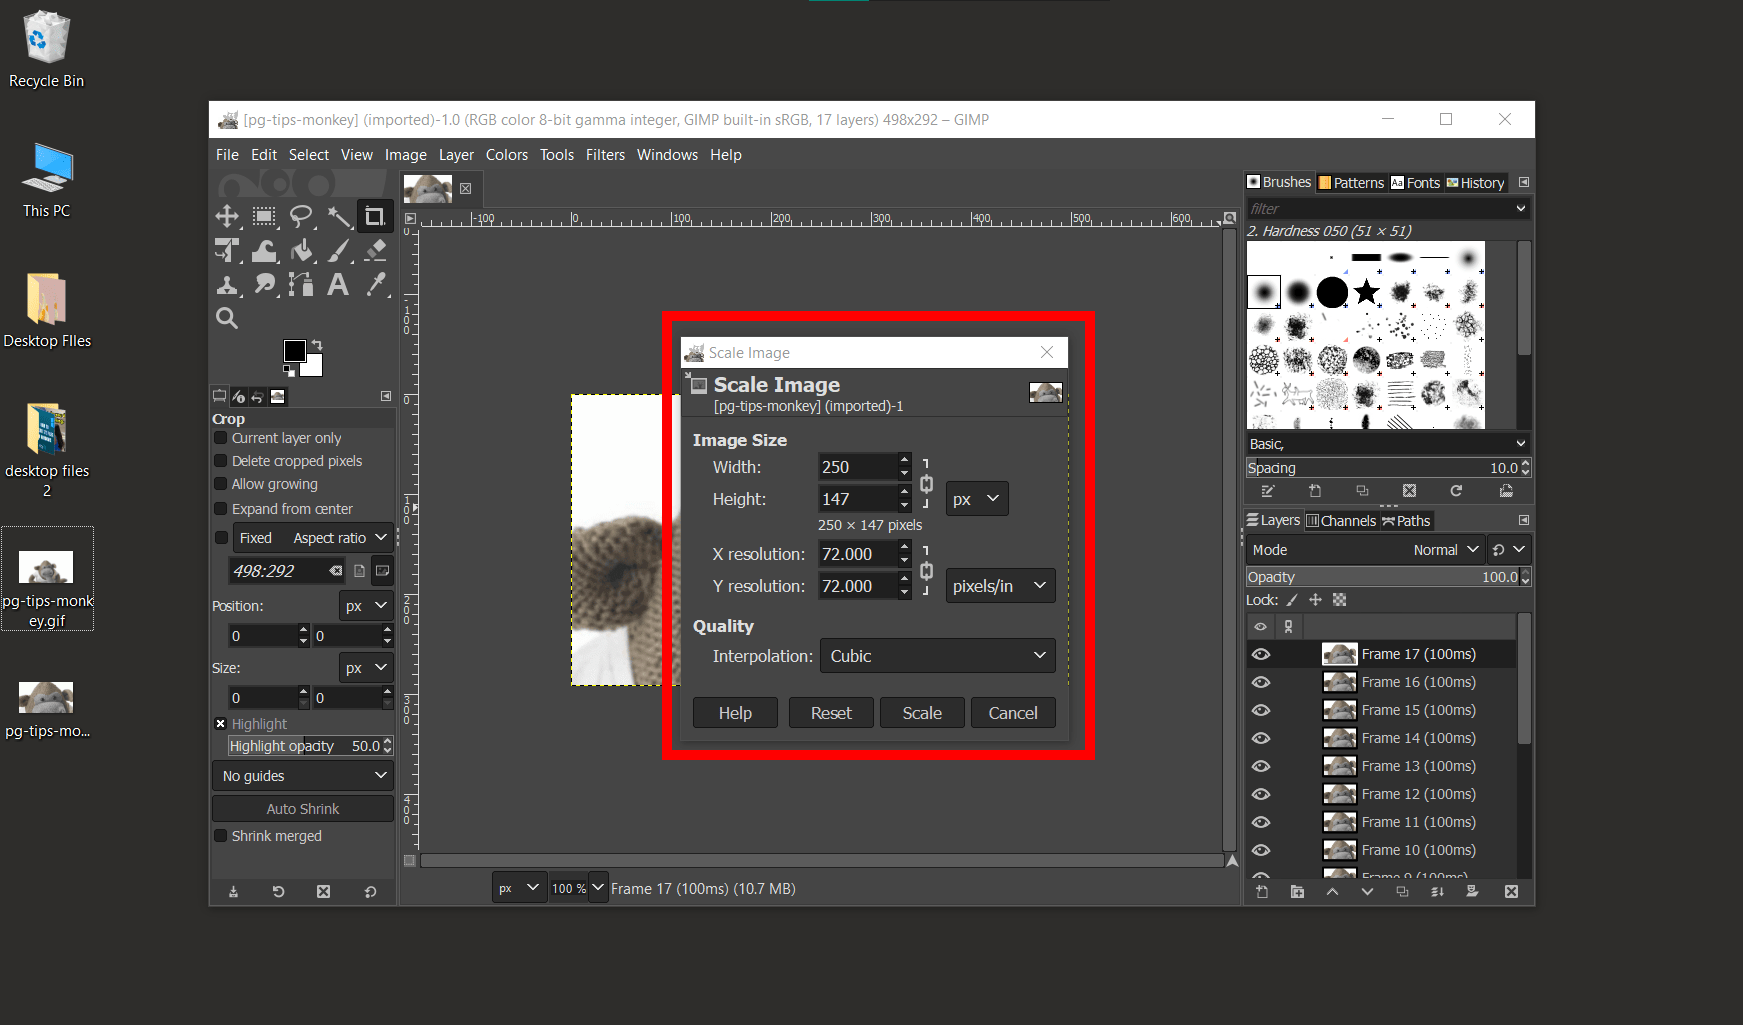The width and height of the screenshot is (1743, 1025).
Task: Open the Filters menu
Action: 605,154
